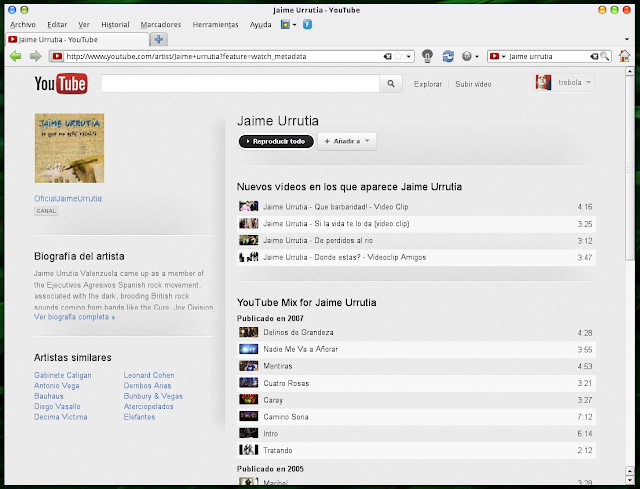The width and height of the screenshot is (640, 489).
Task: Click the search engine YouTube icon
Action: point(494,56)
